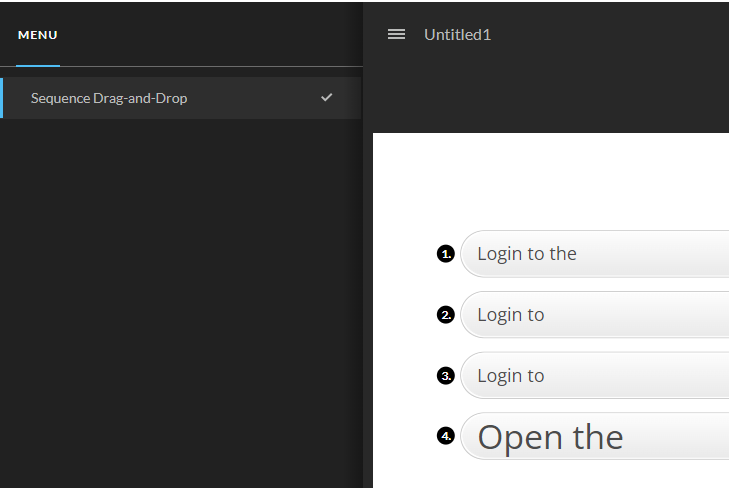Click the blue underline beneath the MENU tab
The height and width of the screenshot is (489, 729).
tap(38, 65)
